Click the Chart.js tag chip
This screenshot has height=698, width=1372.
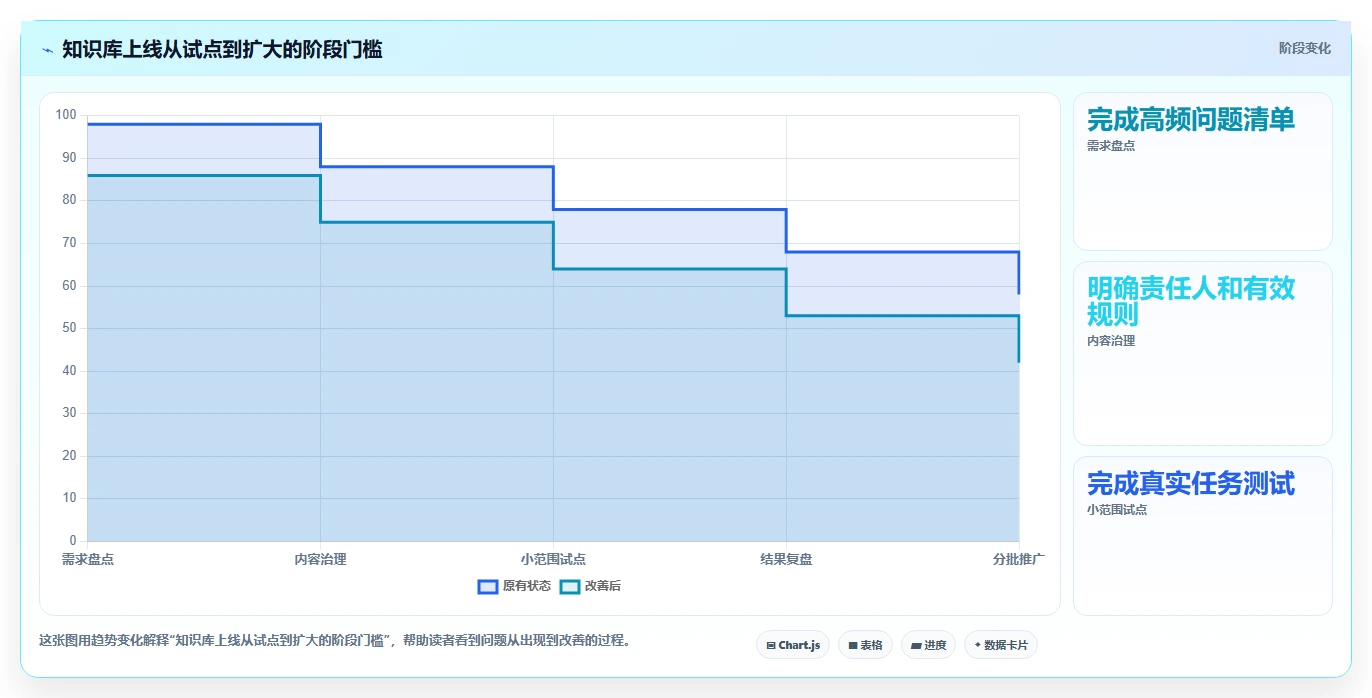pos(793,645)
